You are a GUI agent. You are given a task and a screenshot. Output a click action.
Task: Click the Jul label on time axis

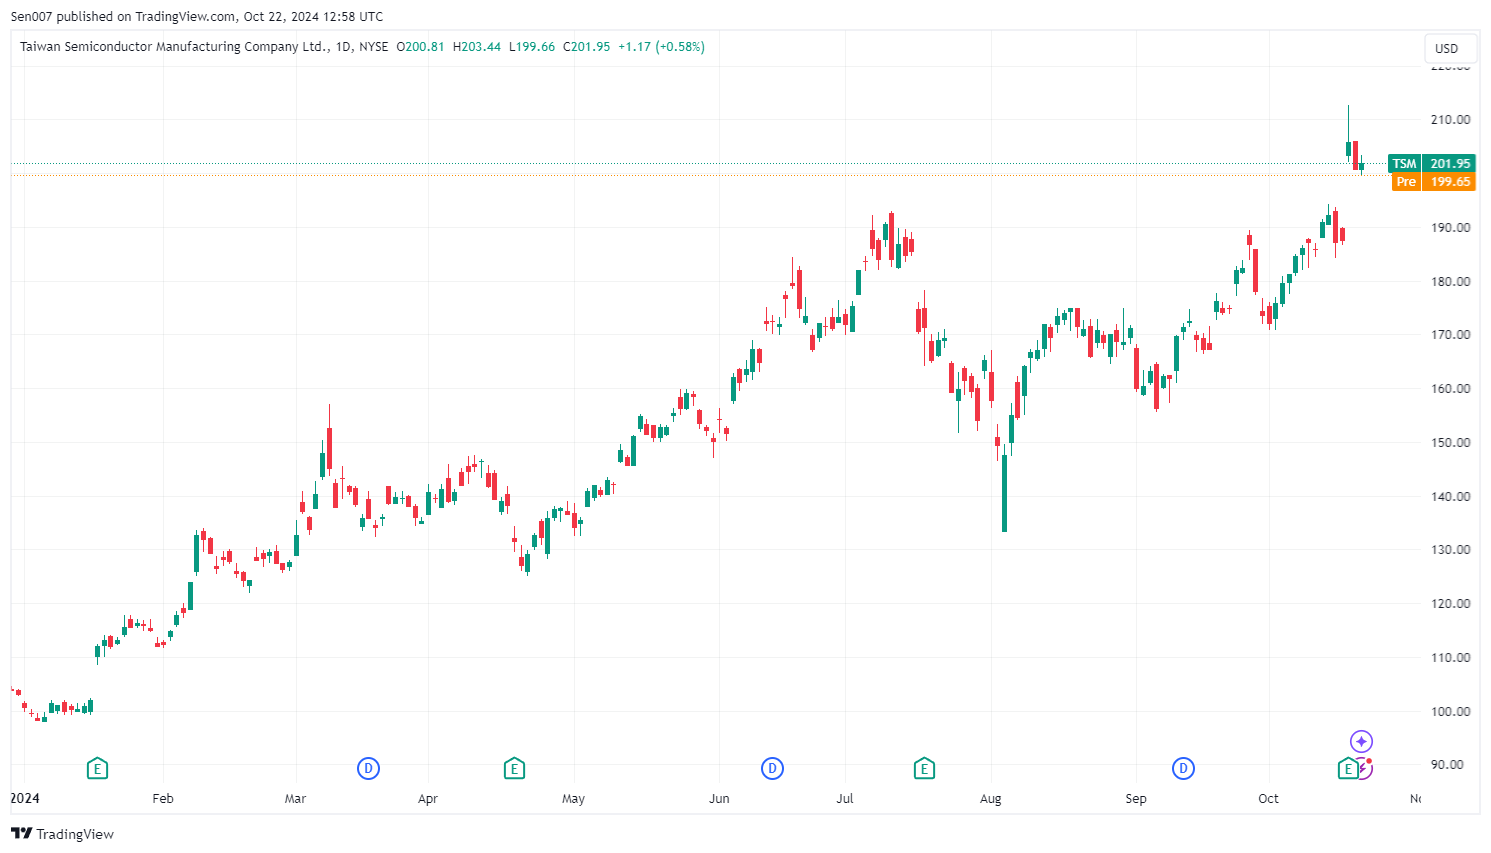coord(845,798)
